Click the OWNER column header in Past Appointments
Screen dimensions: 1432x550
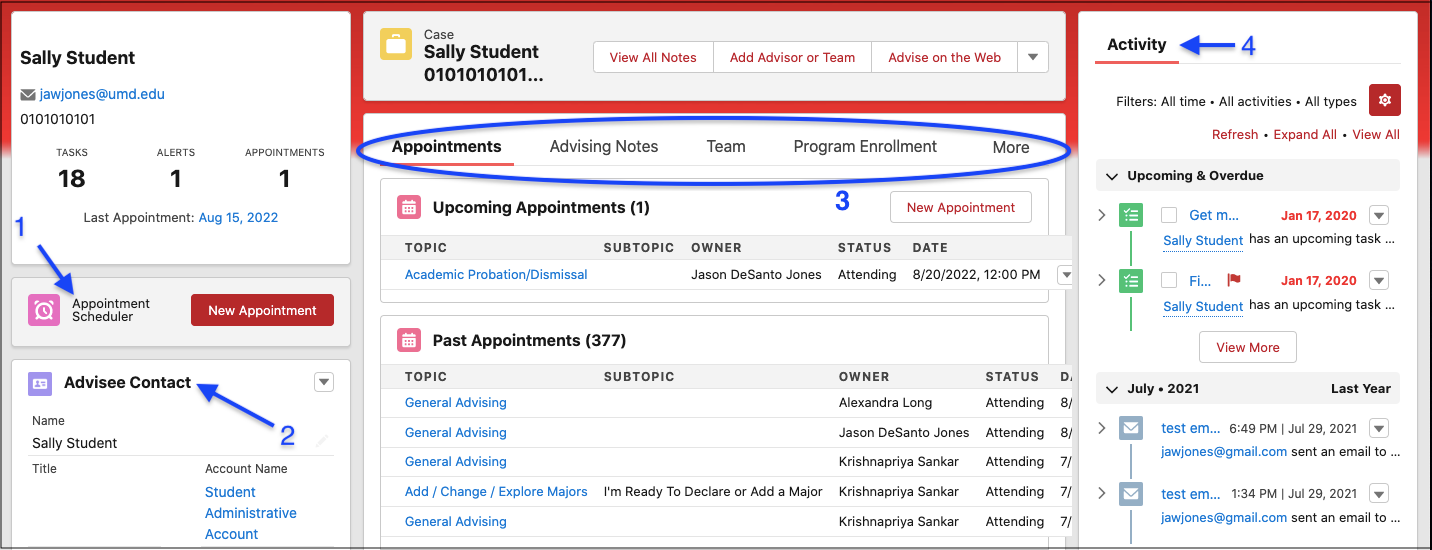point(864,377)
